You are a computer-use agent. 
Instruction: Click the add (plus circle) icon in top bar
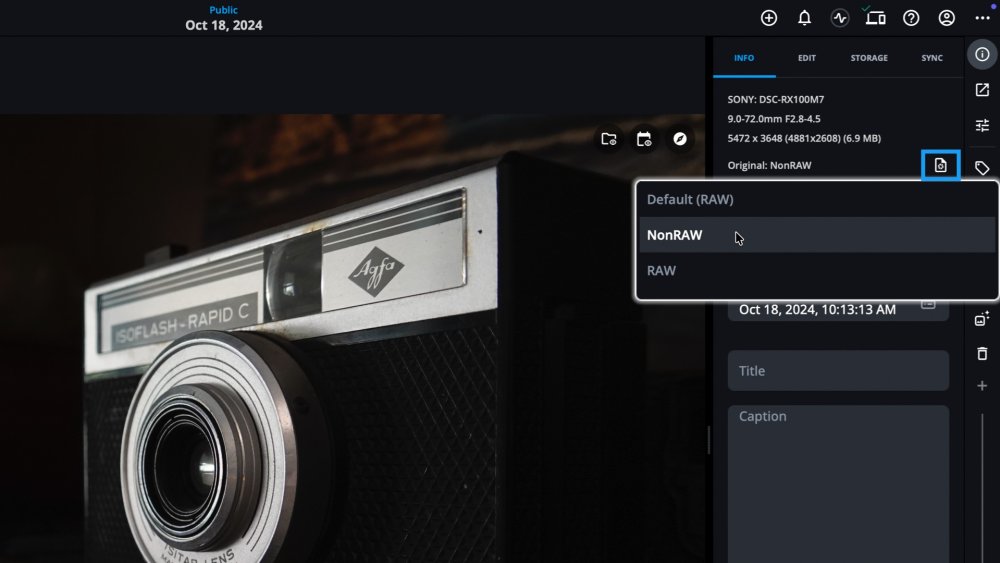[768, 18]
